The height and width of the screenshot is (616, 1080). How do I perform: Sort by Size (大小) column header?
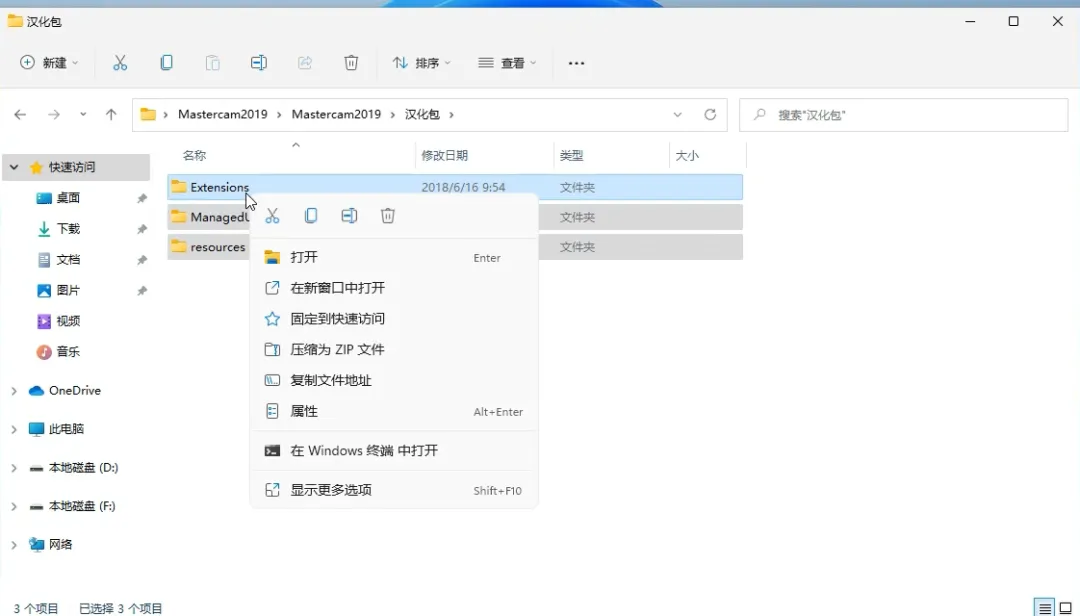(687, 156)
